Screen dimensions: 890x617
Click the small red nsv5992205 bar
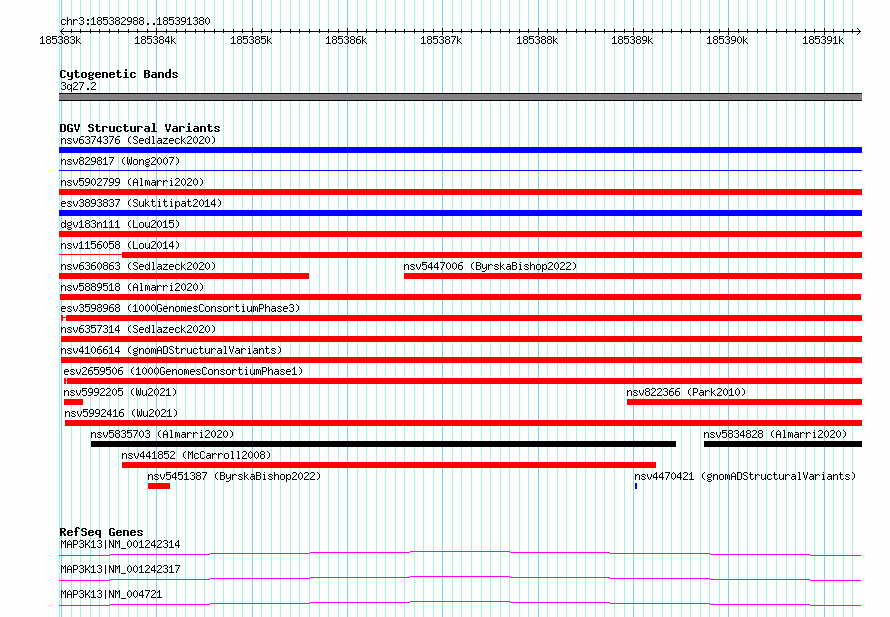pos(73,402)
